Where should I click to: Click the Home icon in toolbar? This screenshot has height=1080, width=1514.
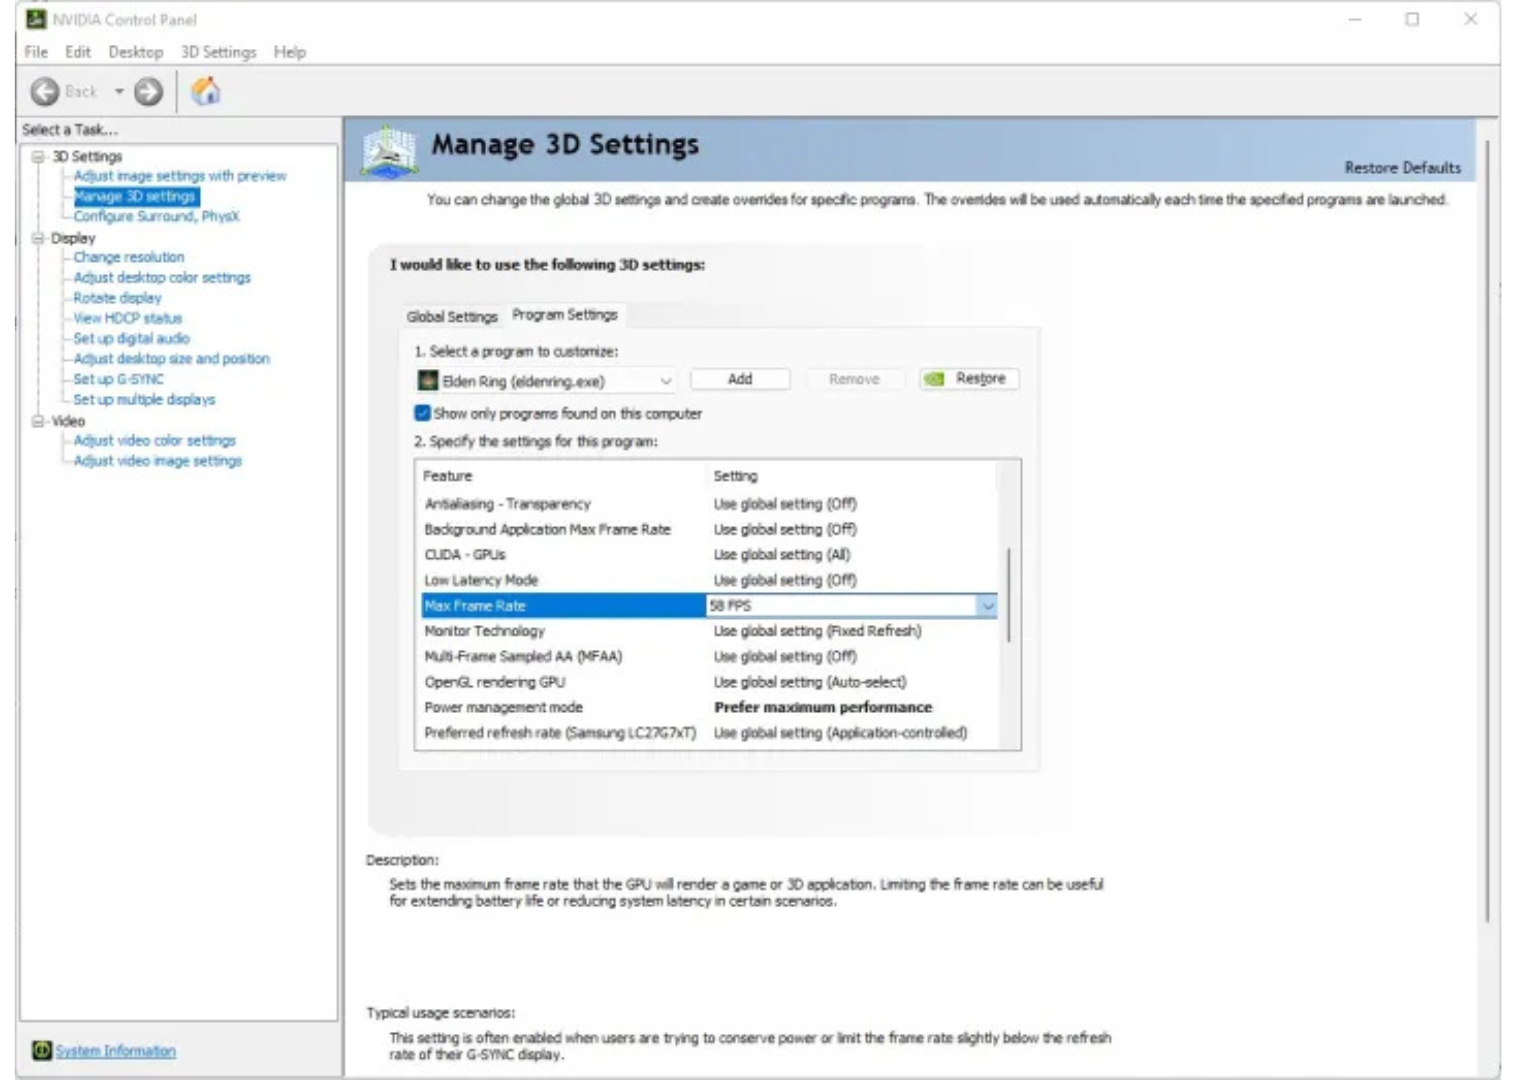206,92
